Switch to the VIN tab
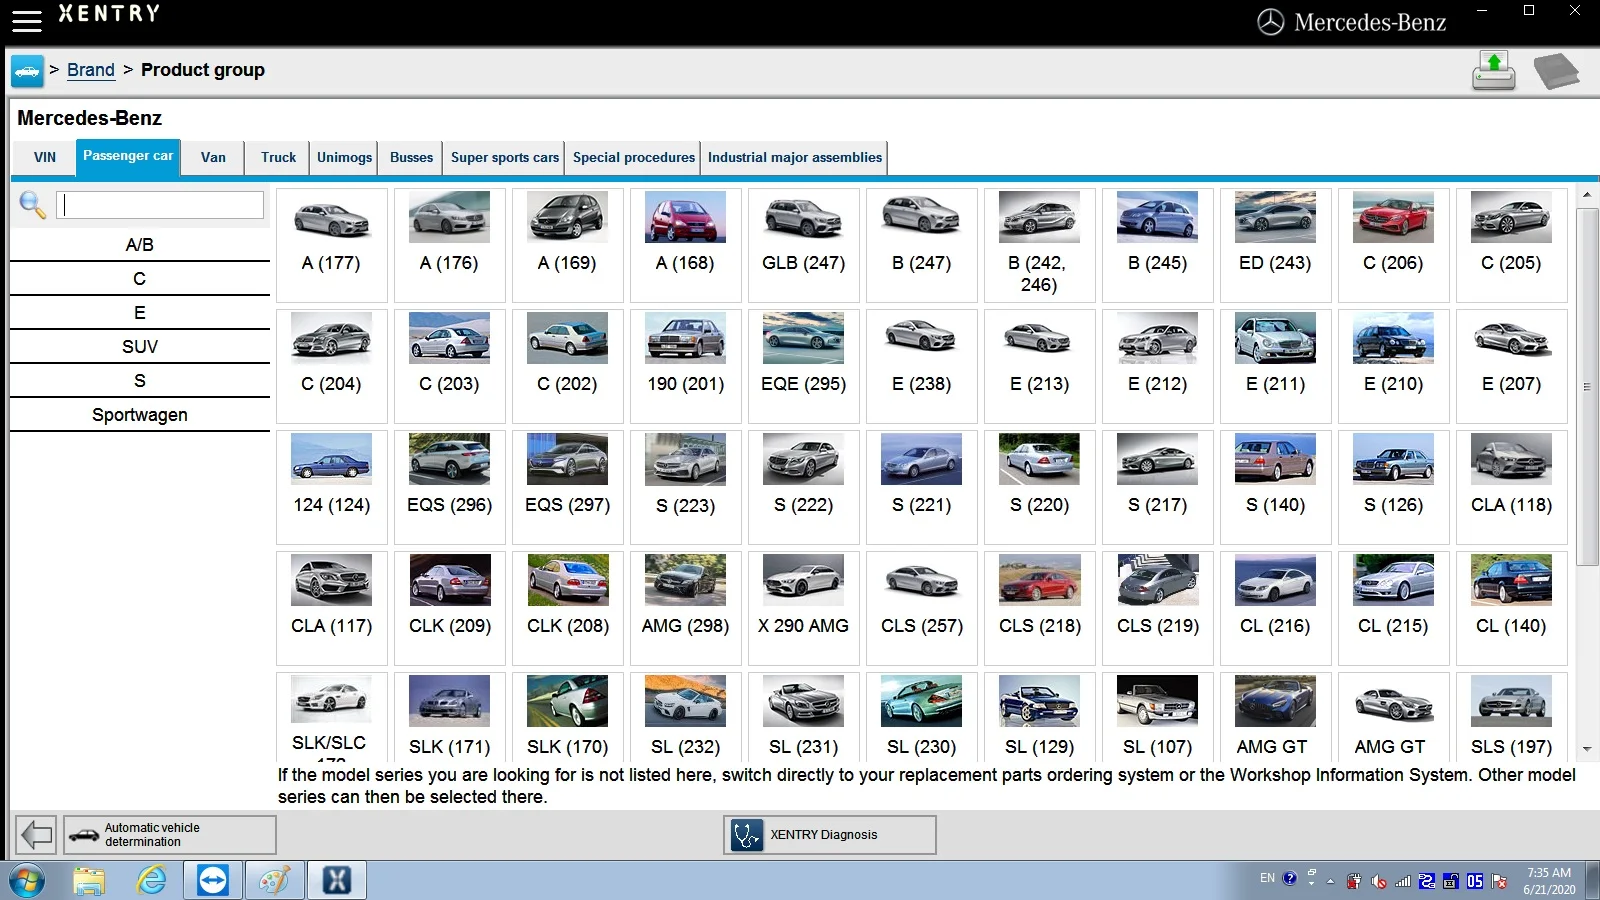The width and height of the screenshot is (1600, 900). (x=45, y=157)
